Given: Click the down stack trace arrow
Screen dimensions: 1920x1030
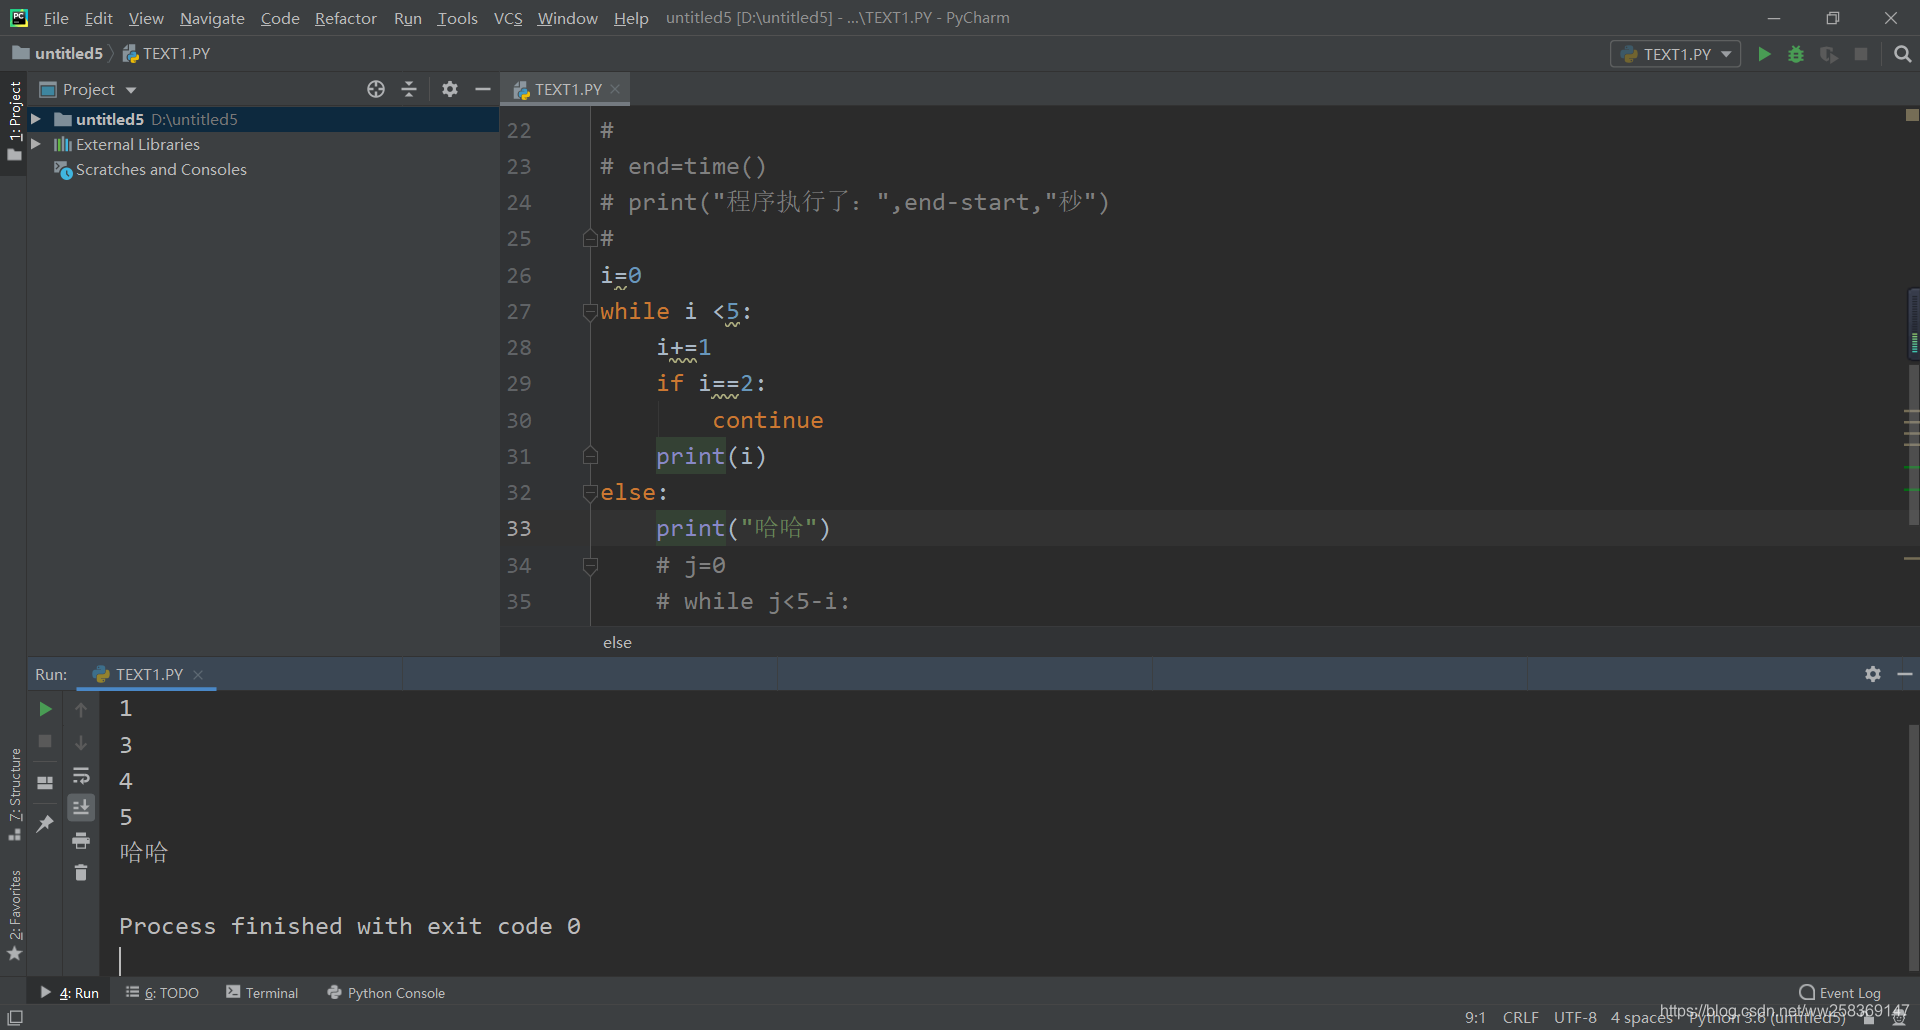Looking at the screenshot, I should pyautogui.click(x=81, y=742).
